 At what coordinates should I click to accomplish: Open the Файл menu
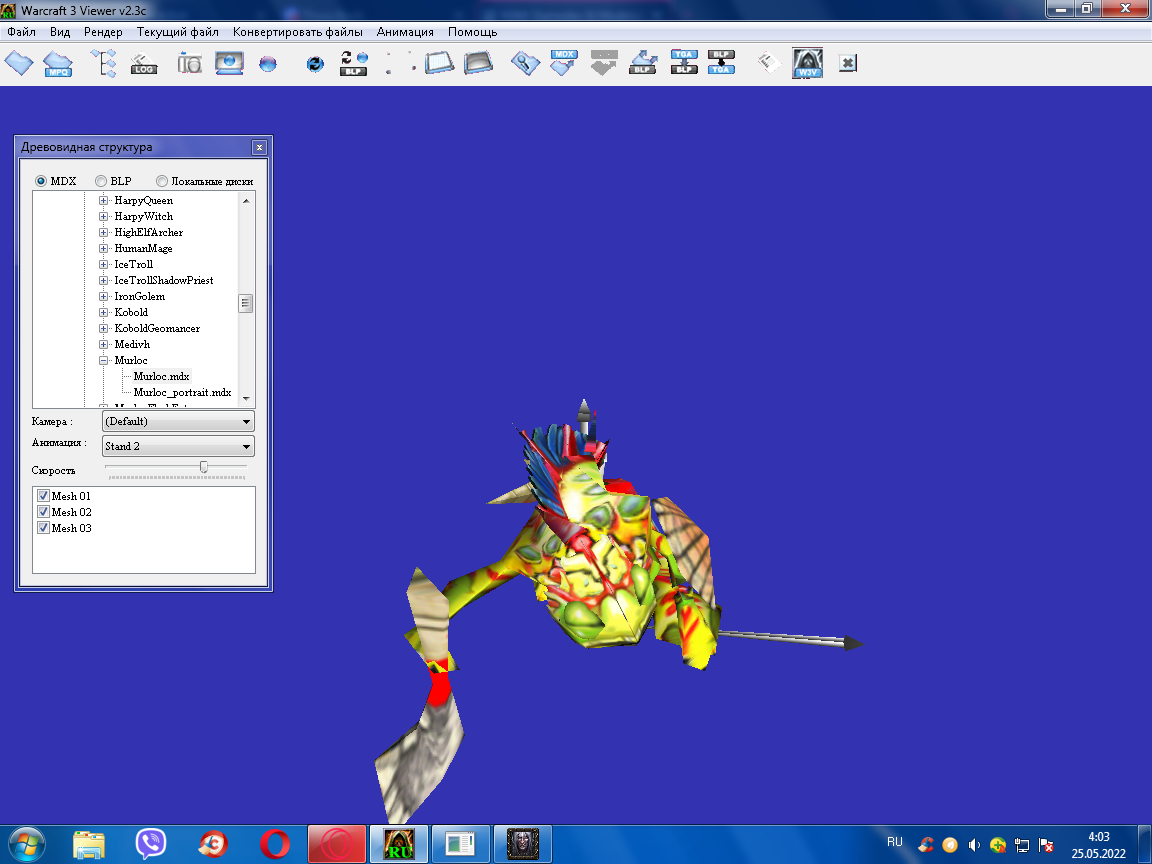(22, 32)
